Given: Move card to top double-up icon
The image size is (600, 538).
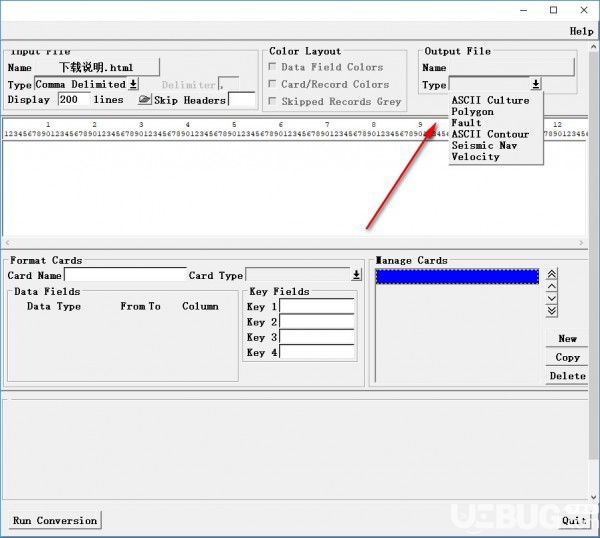Looking at the screenshot, I should click(x=551, y=274).
